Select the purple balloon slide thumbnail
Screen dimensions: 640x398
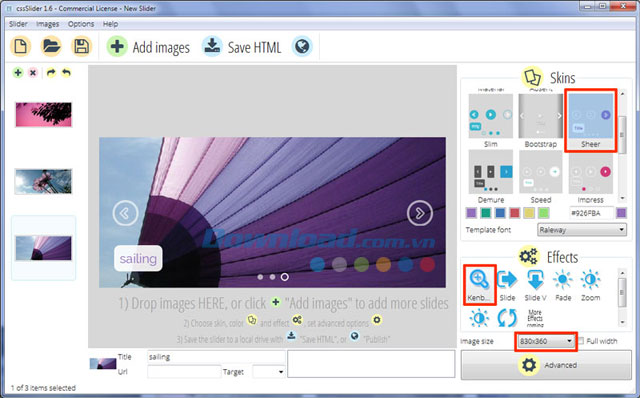[x=43, y=248]
